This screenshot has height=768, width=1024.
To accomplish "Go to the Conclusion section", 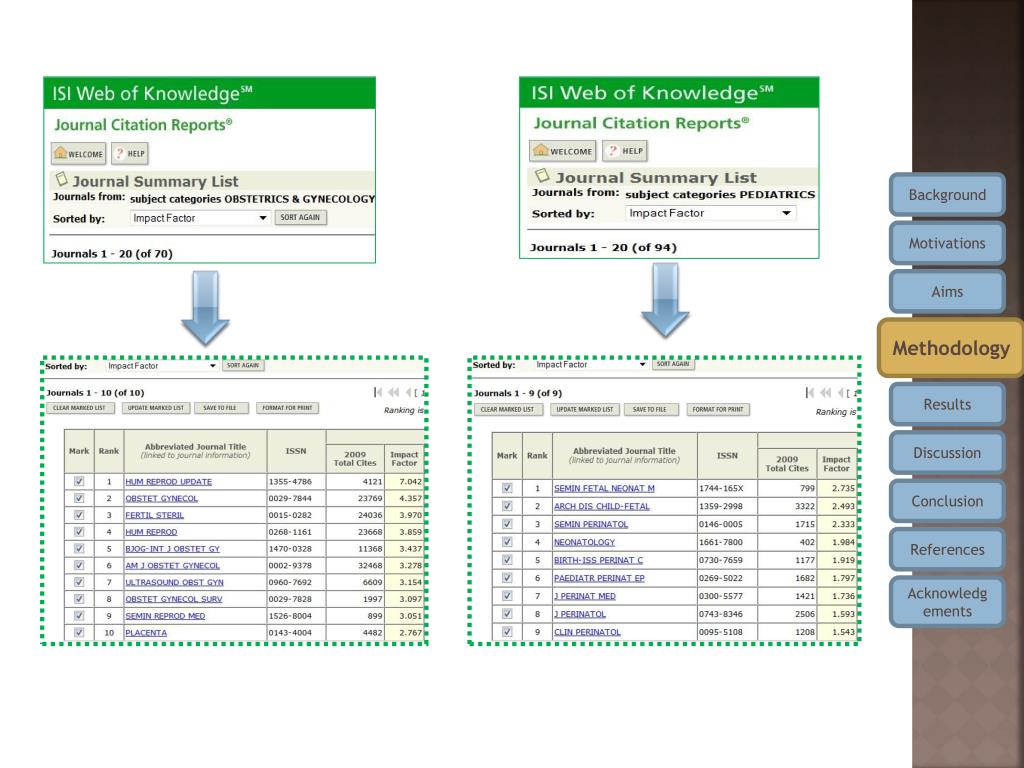I will coord(947,501).
